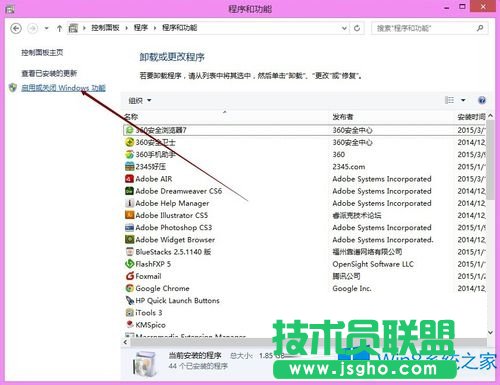Focus the 搜索"程序和功能" search box
This screenshot has width=500, height=385.
pos(430,28)
